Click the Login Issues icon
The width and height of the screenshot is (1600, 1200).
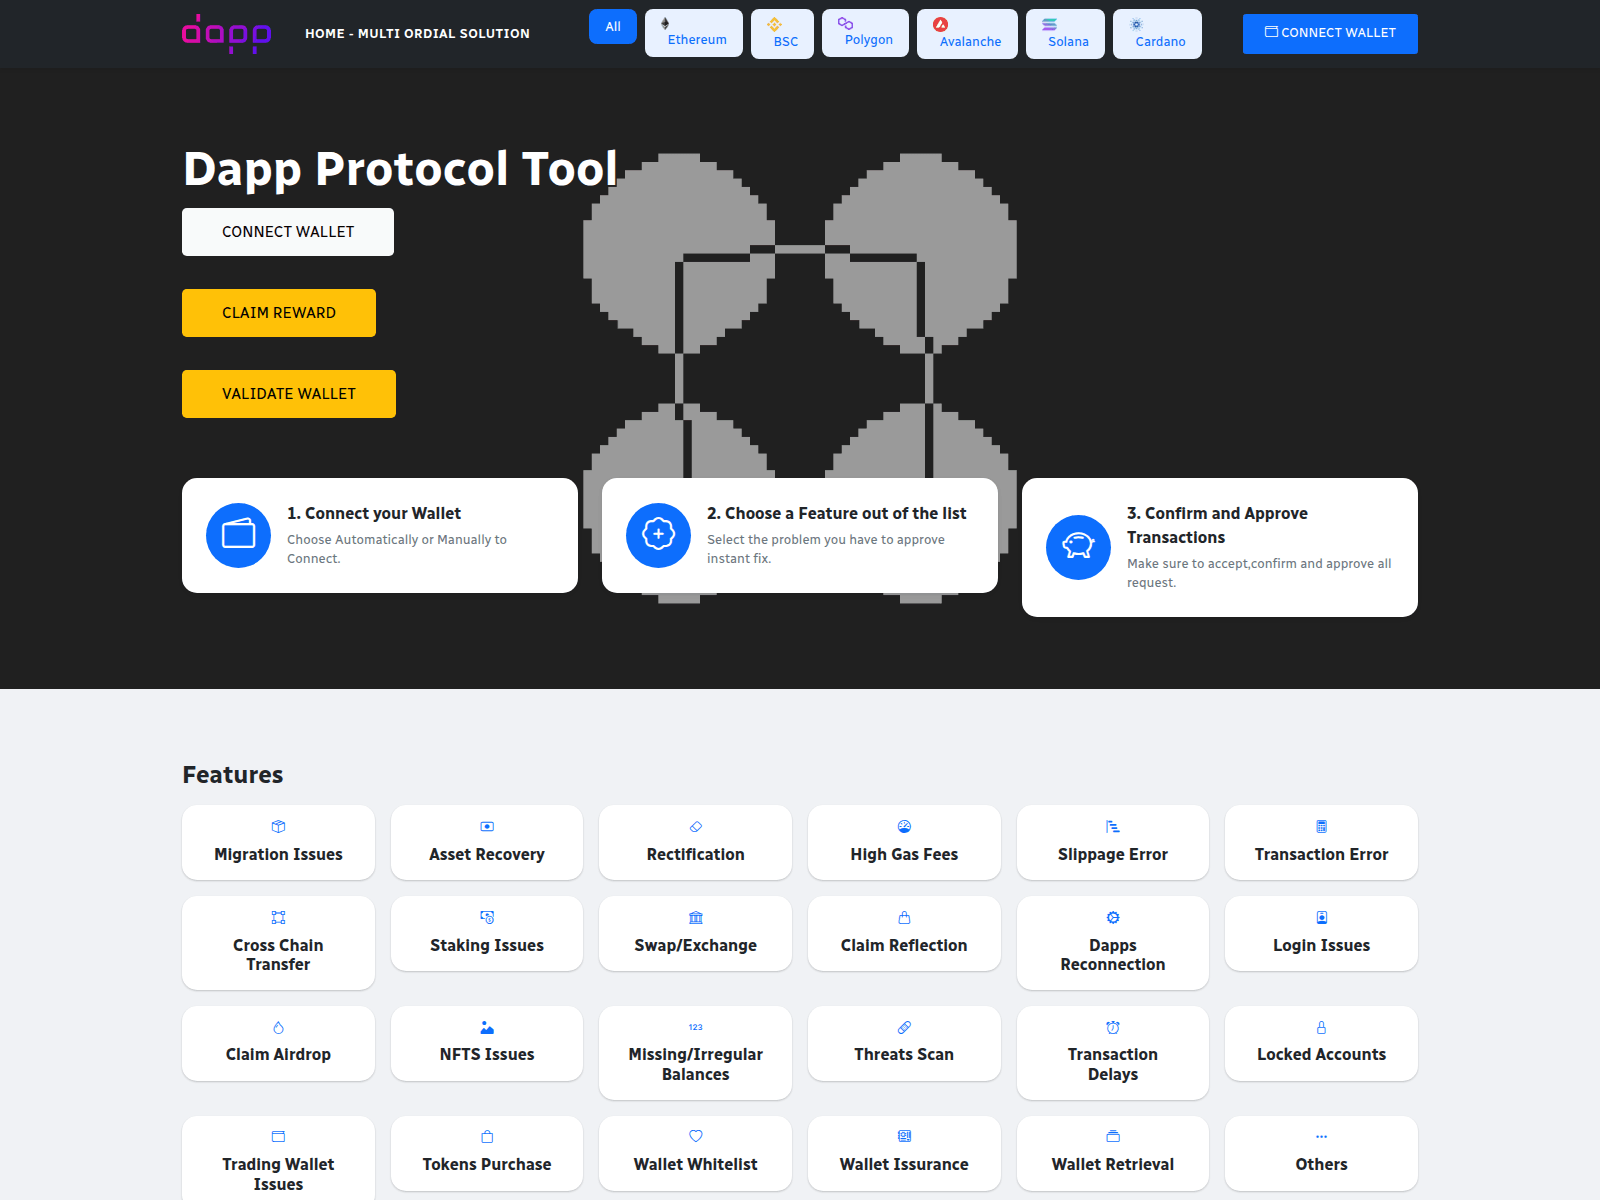pyautogui.click(x=1322, y=918)
